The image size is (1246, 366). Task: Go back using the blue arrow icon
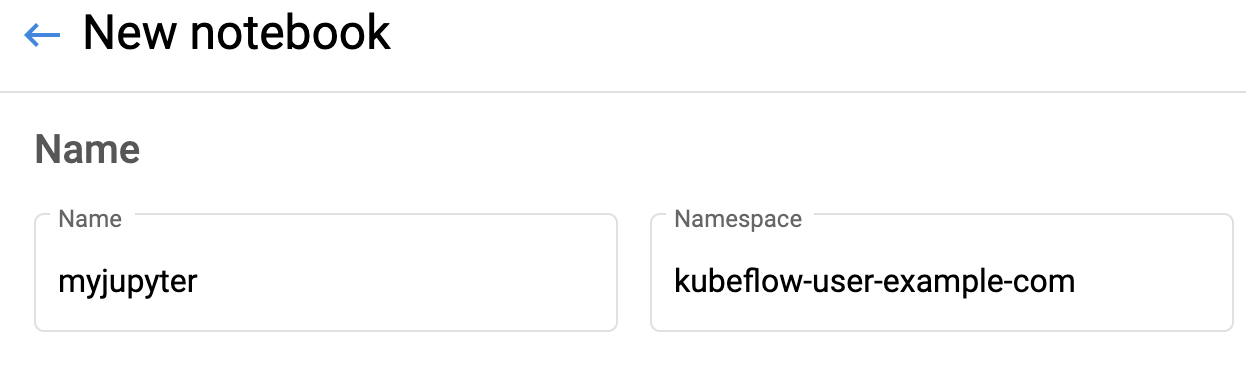point(42,36)
